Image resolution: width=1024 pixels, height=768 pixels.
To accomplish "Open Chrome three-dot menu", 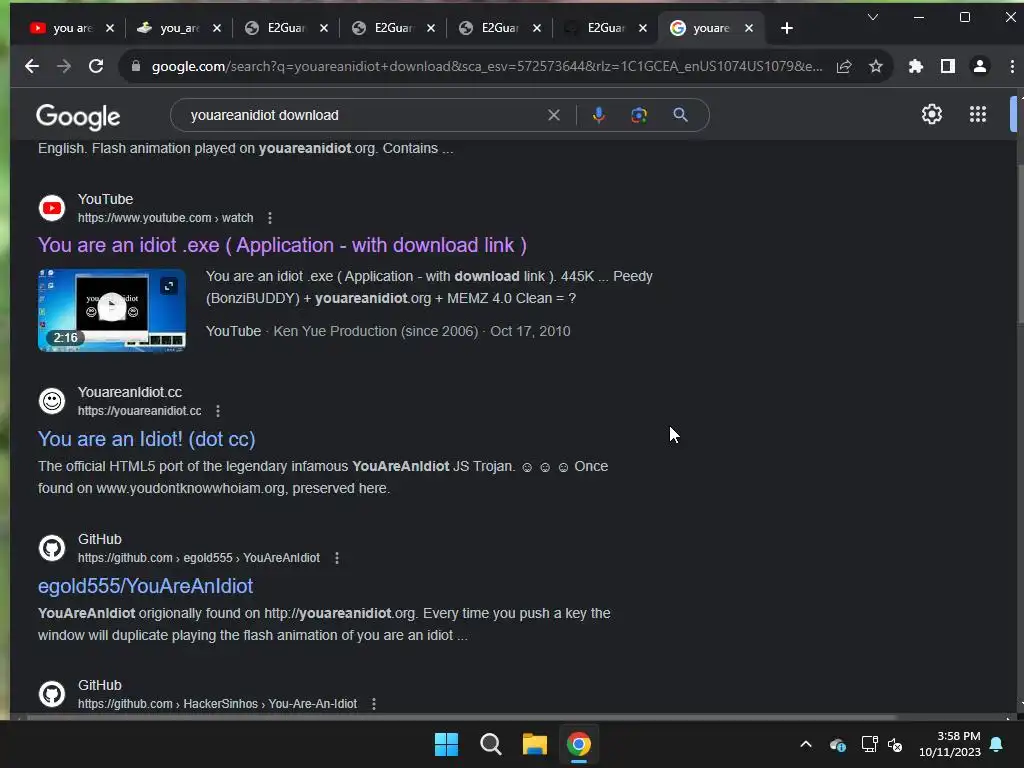I will (x=1012, y=66).
